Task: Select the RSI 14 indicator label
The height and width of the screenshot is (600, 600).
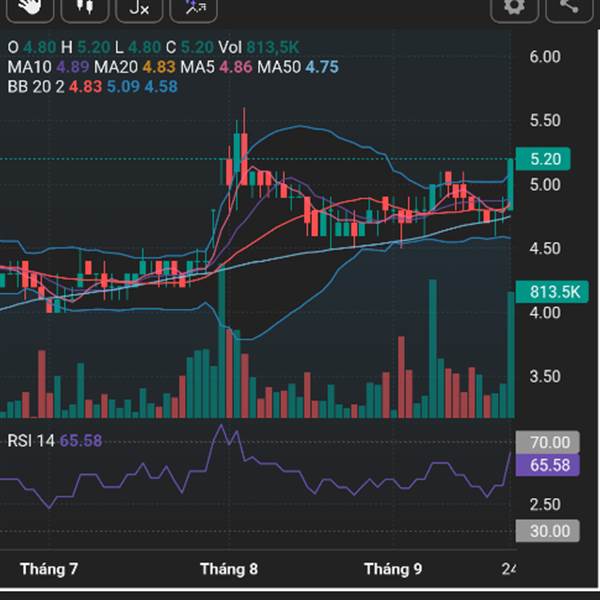Action: point(55,441)
